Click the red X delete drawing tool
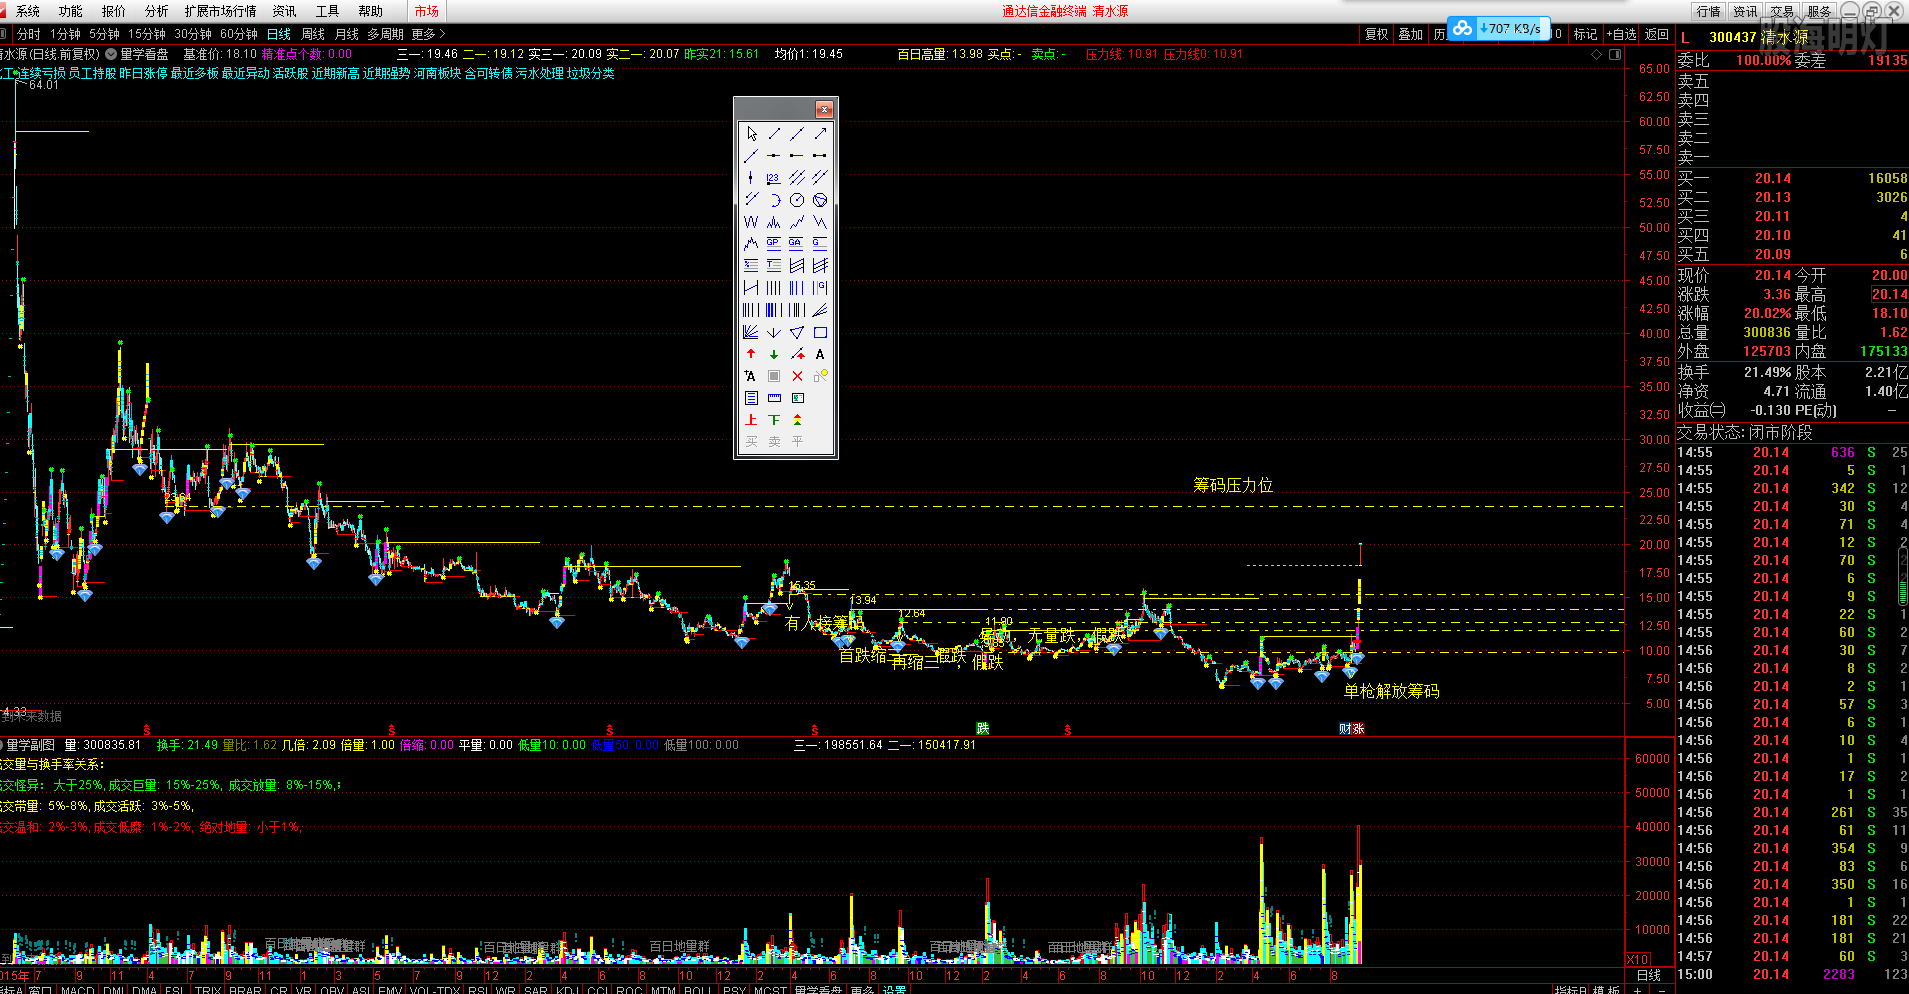This screenshot has width=1909, height=994. point(797,377)
